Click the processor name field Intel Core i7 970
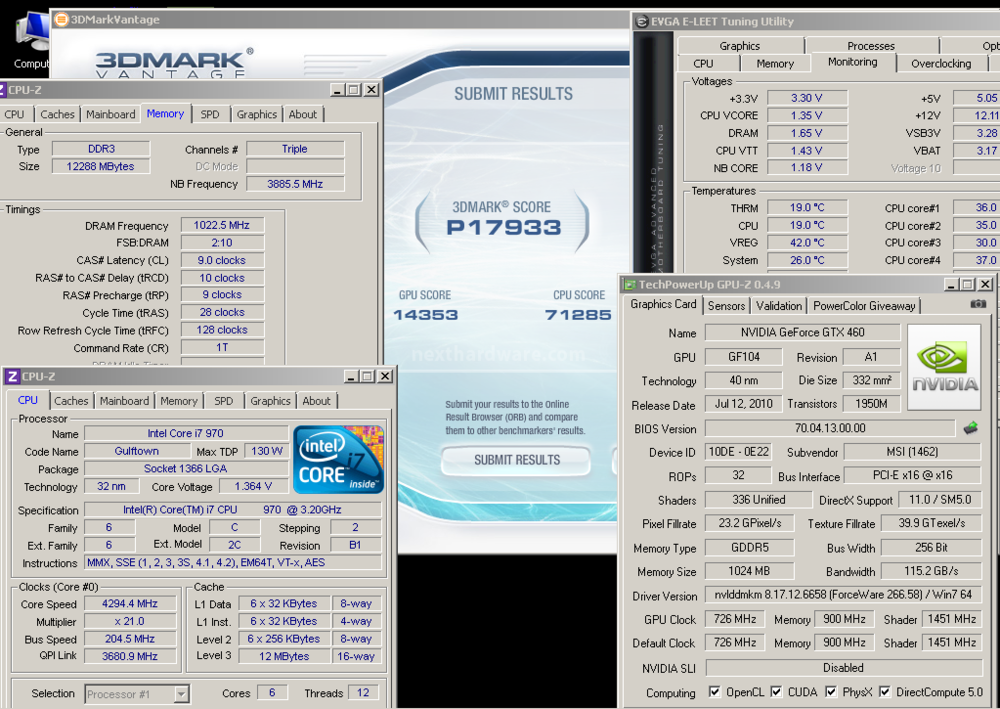Viewport: 1000px width, 709px height. pyautogui.click(x=186, y=434)
